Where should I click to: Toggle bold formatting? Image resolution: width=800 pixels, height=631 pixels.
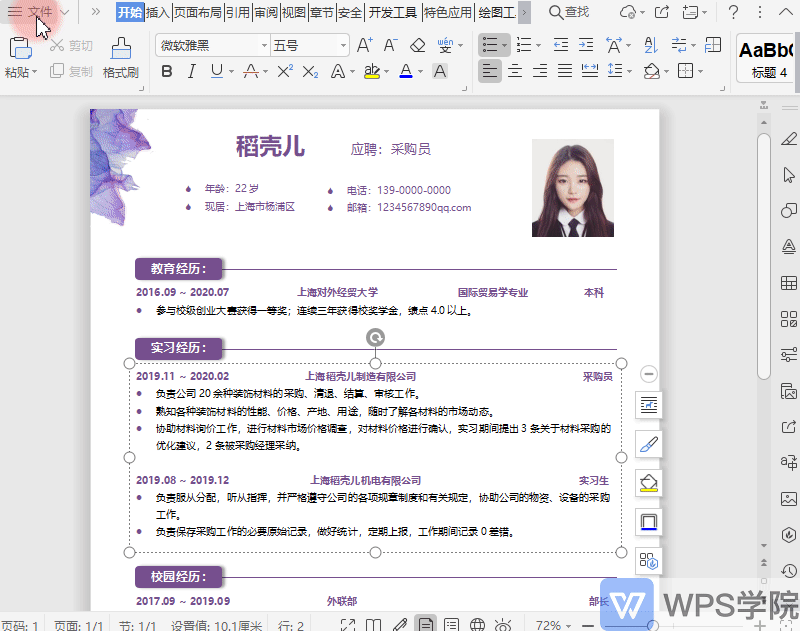pos(166,72)
